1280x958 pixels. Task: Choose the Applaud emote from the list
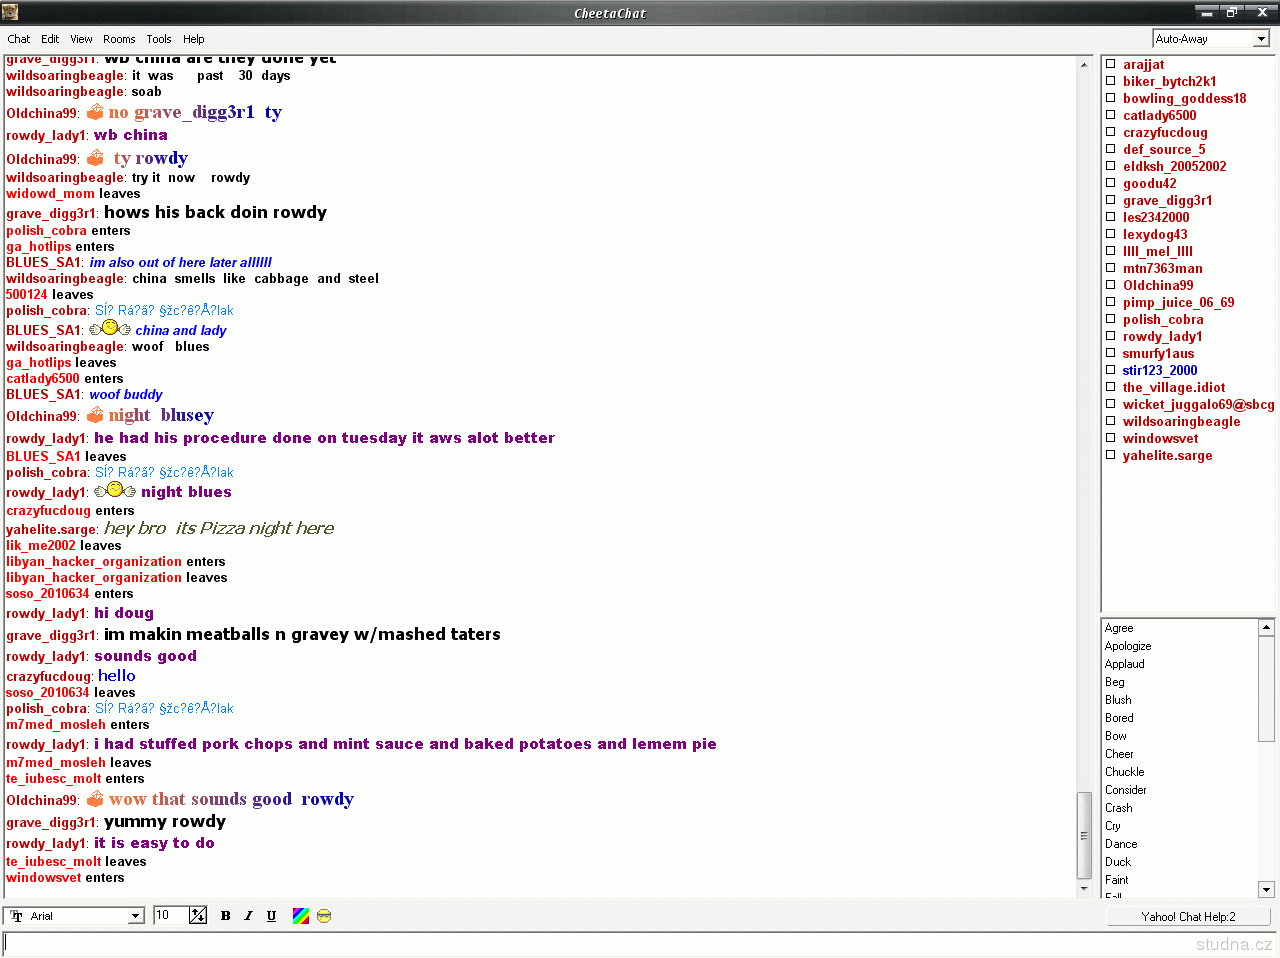pyautogui.click(x=1125, y=664)
